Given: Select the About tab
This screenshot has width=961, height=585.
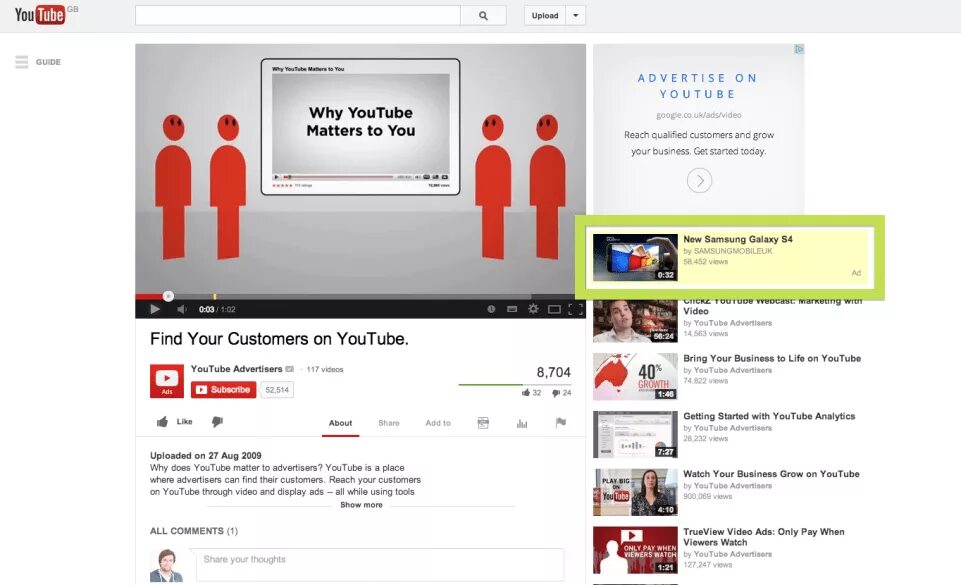Looking at the screenshot, I should click(x=340, y=423).
